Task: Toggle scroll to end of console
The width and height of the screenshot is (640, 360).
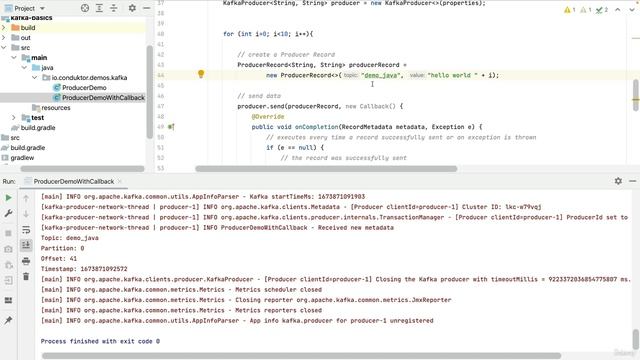Action: tap(26, 245)
